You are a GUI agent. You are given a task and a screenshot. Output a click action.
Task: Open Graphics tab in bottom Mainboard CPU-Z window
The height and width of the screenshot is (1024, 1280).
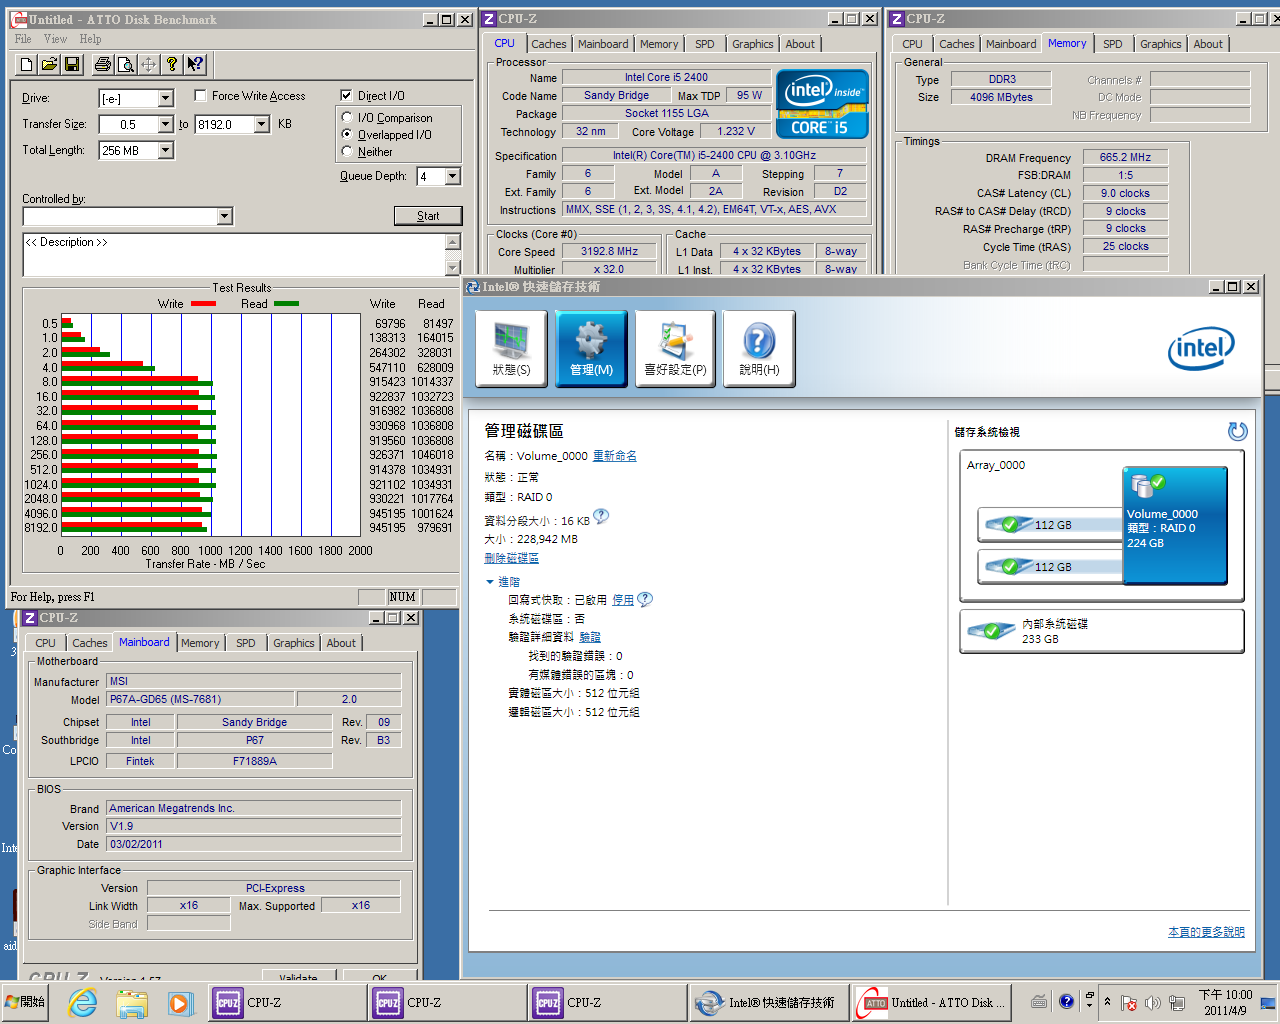pos(294,643)
